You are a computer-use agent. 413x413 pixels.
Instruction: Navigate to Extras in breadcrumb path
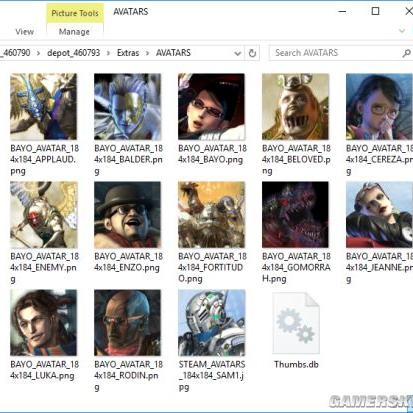pos(128,53)
